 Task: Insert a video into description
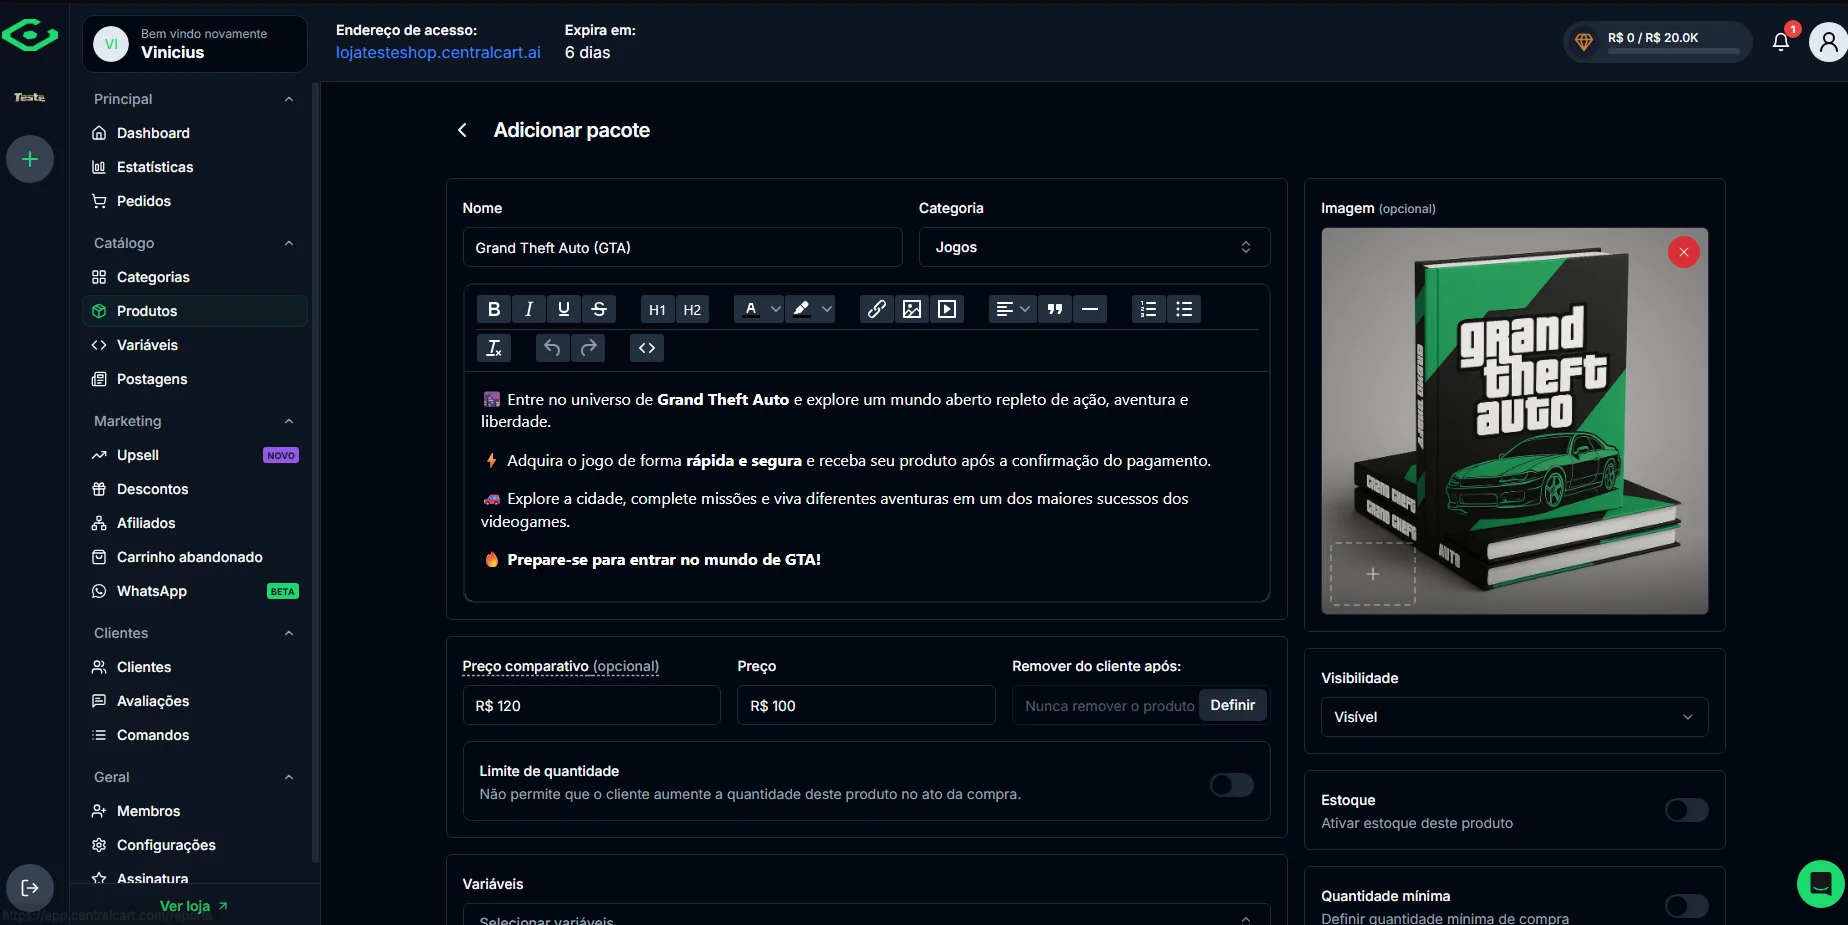pos(947,309)
